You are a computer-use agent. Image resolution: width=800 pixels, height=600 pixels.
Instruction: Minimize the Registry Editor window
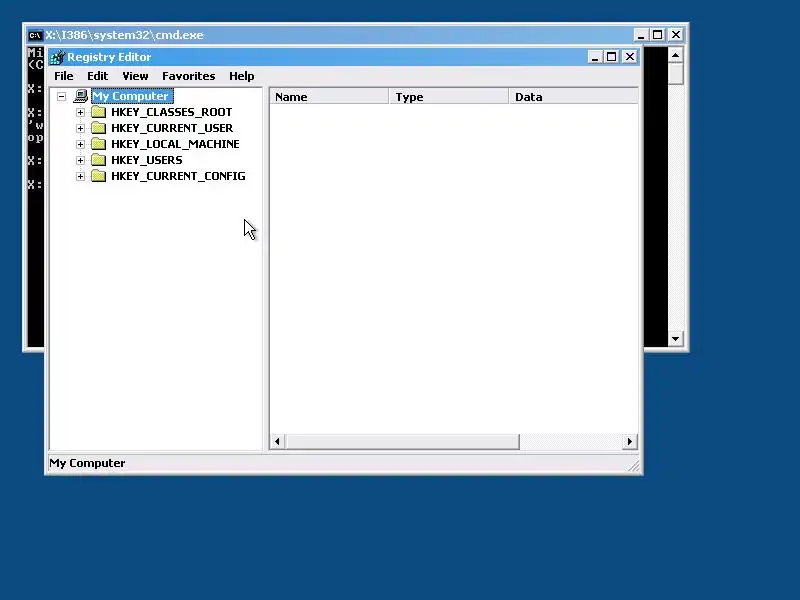pyautogui.click(x=594, y=57)
